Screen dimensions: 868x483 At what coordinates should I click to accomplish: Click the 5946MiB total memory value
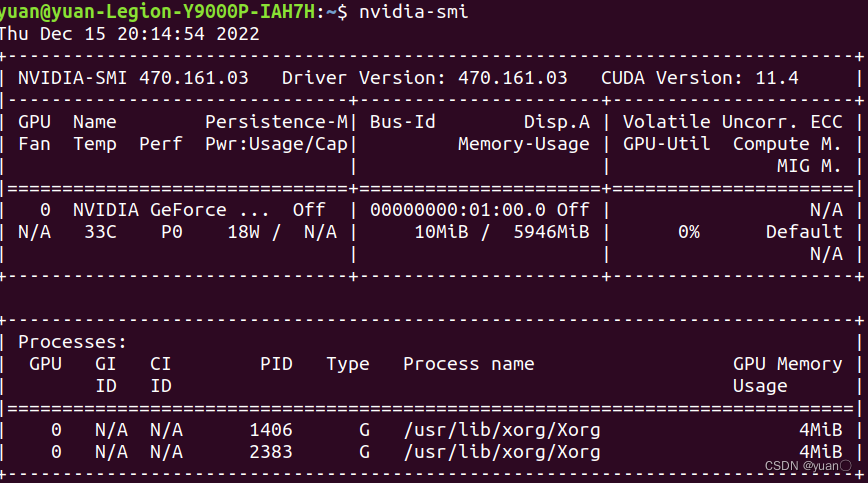[551, 232]
